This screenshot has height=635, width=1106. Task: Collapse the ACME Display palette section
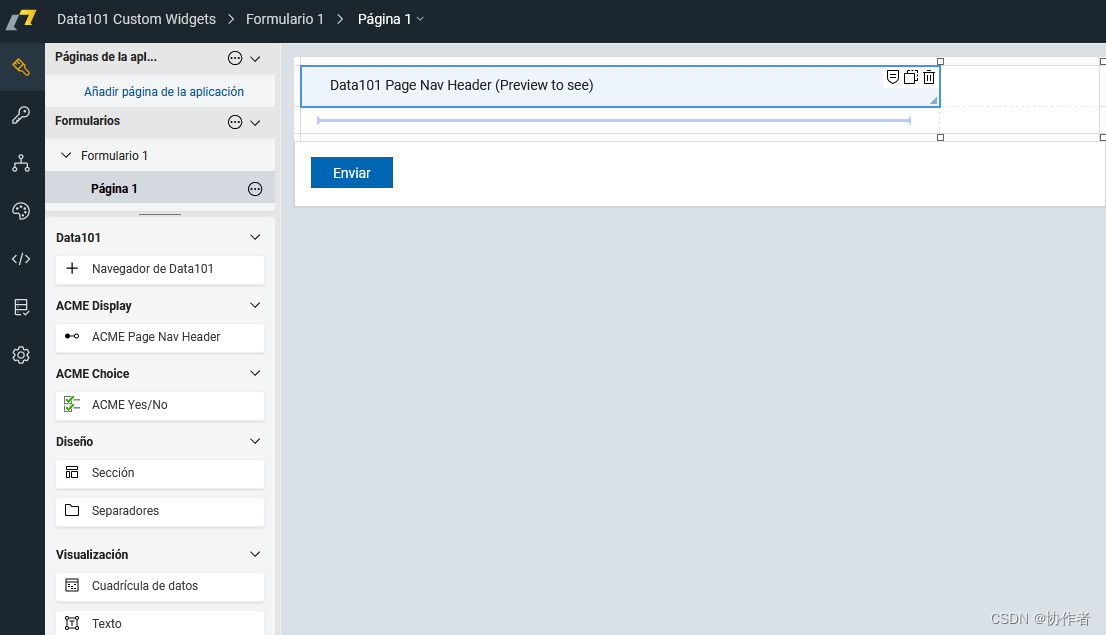pos(255,305)
